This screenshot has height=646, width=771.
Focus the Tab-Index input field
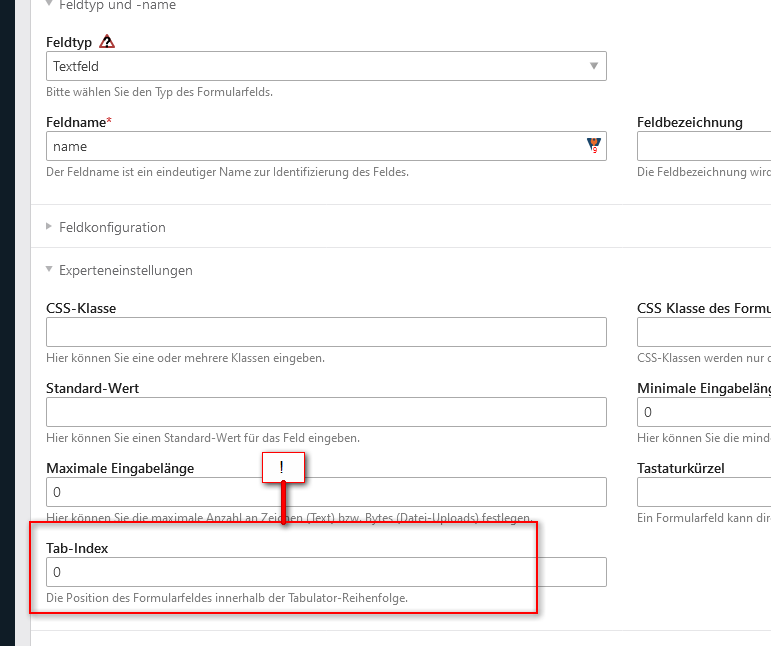(326, 572)
